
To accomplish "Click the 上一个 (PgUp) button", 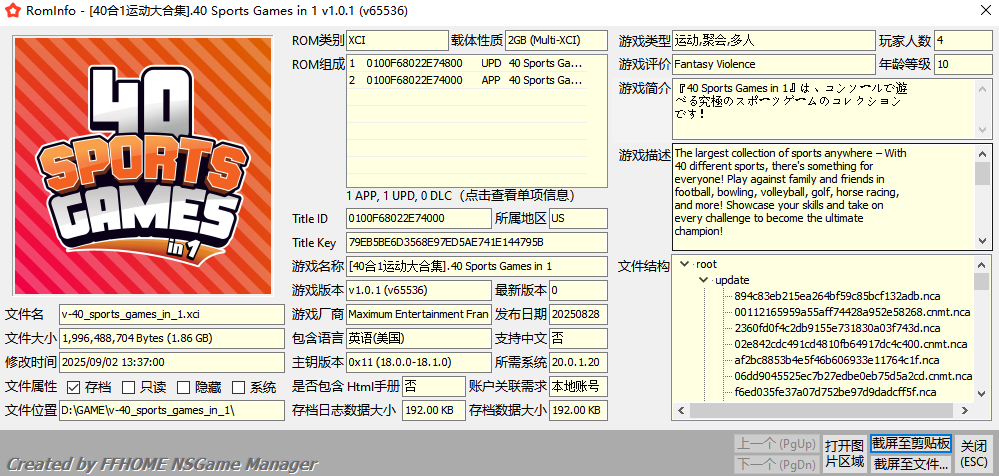I will click(775, 444).
